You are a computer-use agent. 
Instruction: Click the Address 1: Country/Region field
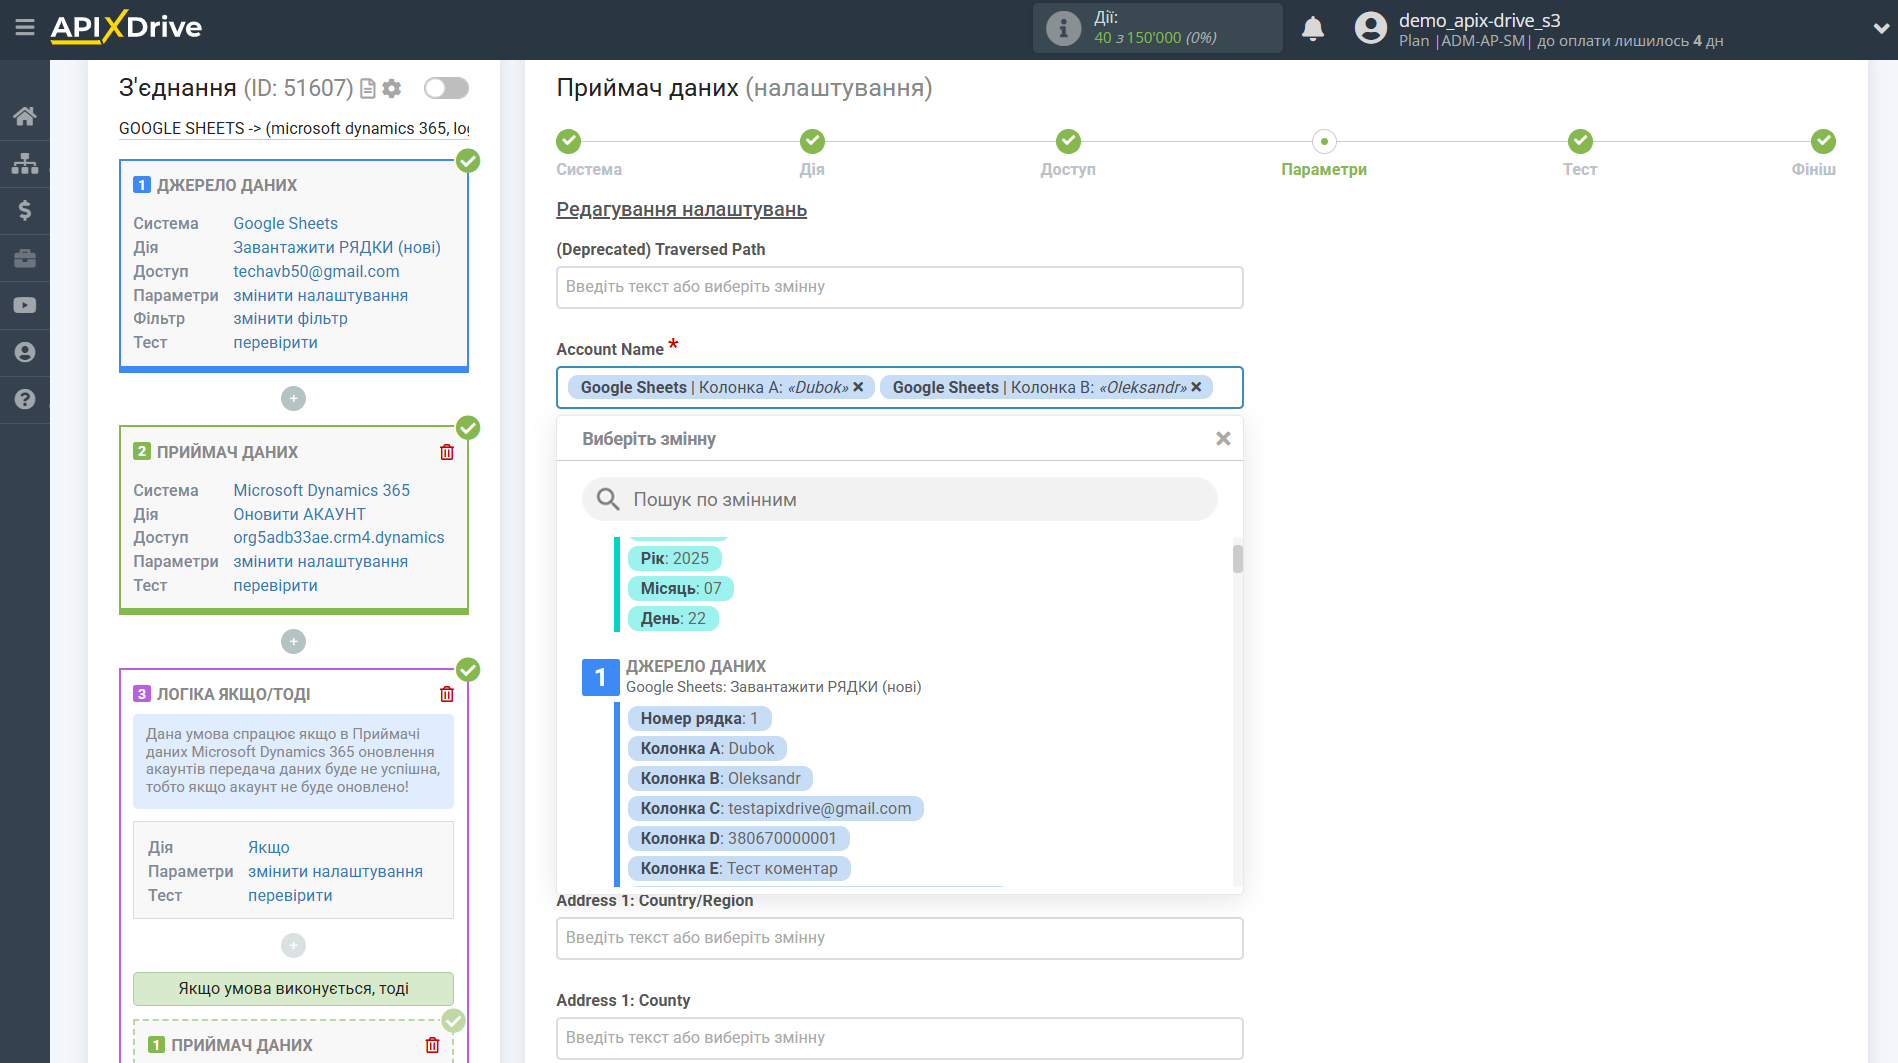coord(899,938)
